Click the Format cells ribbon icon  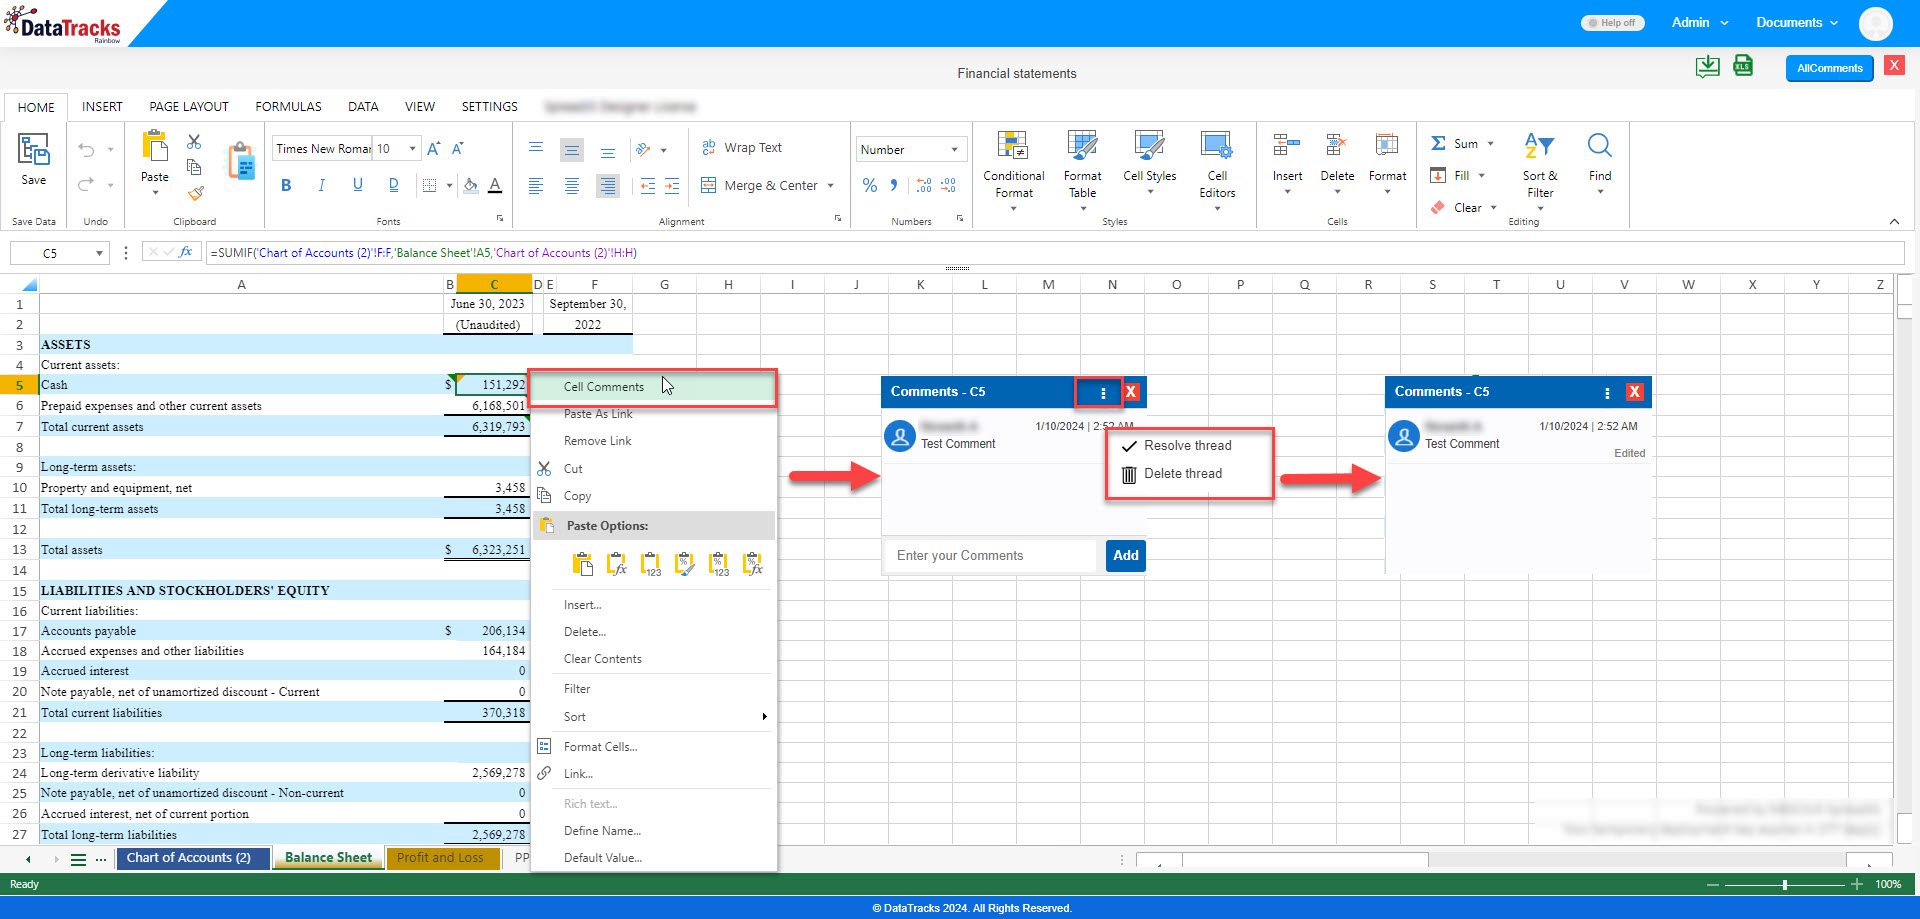pos(1387,146)
